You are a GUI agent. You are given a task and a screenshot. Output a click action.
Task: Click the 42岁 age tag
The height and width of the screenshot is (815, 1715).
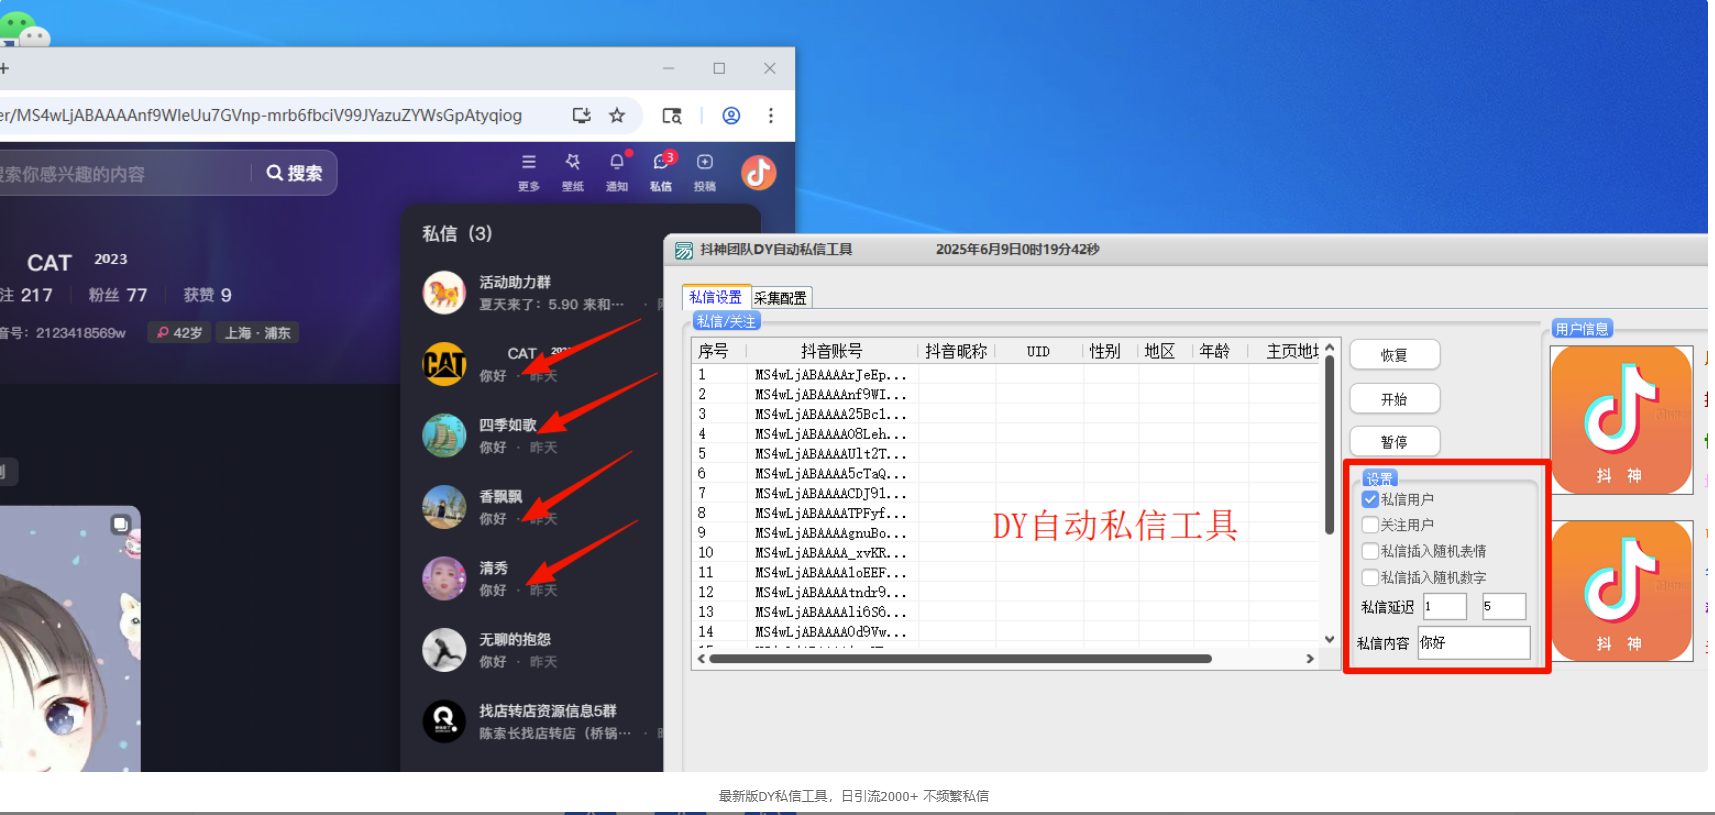coord(179,333)
